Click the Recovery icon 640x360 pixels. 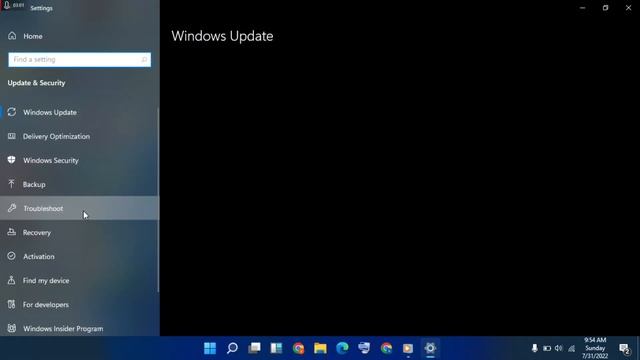(11, 232)
